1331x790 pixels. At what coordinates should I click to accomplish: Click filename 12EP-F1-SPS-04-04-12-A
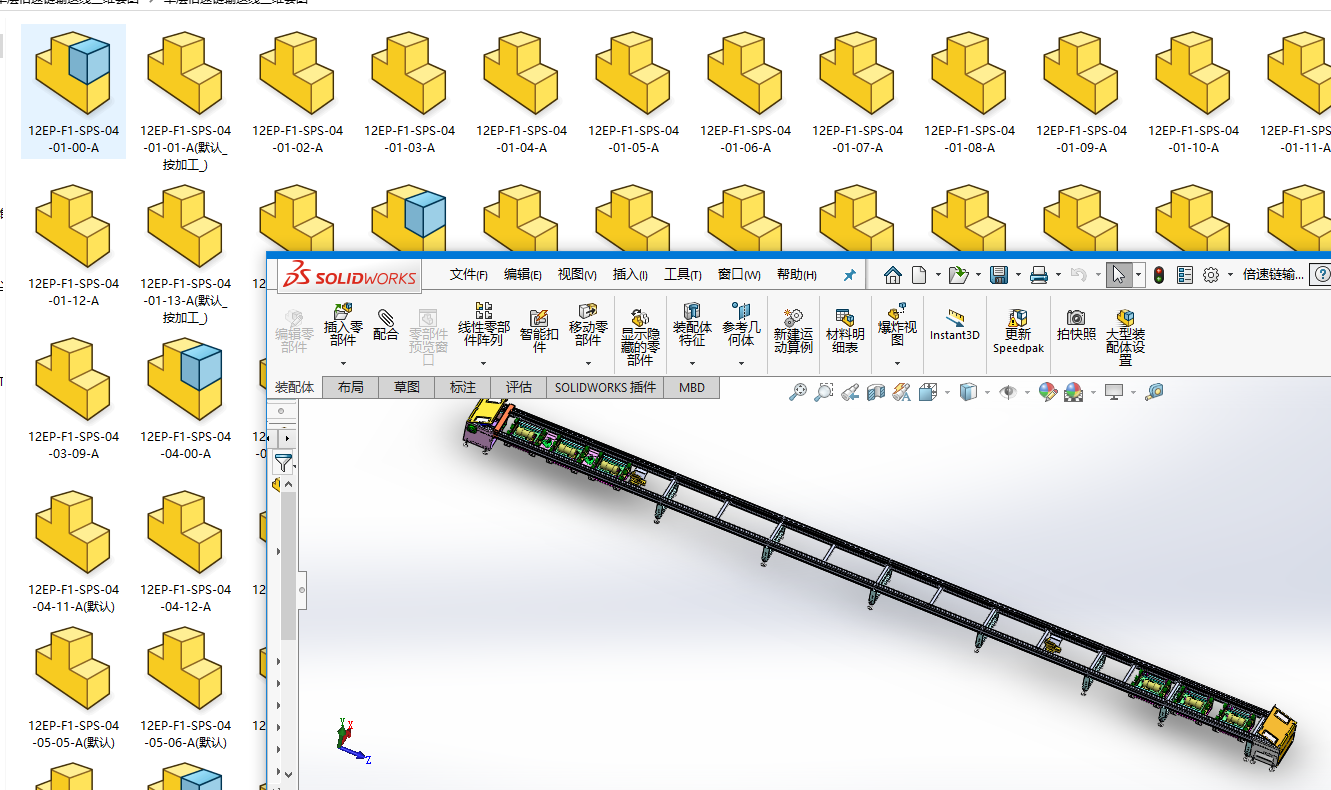pyautogui.click(x=185, y=598)
